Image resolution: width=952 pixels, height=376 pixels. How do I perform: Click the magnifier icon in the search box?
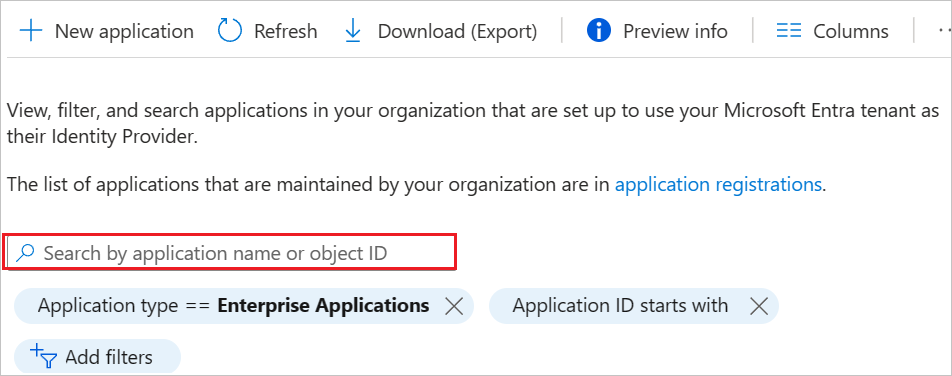[25, 253]
